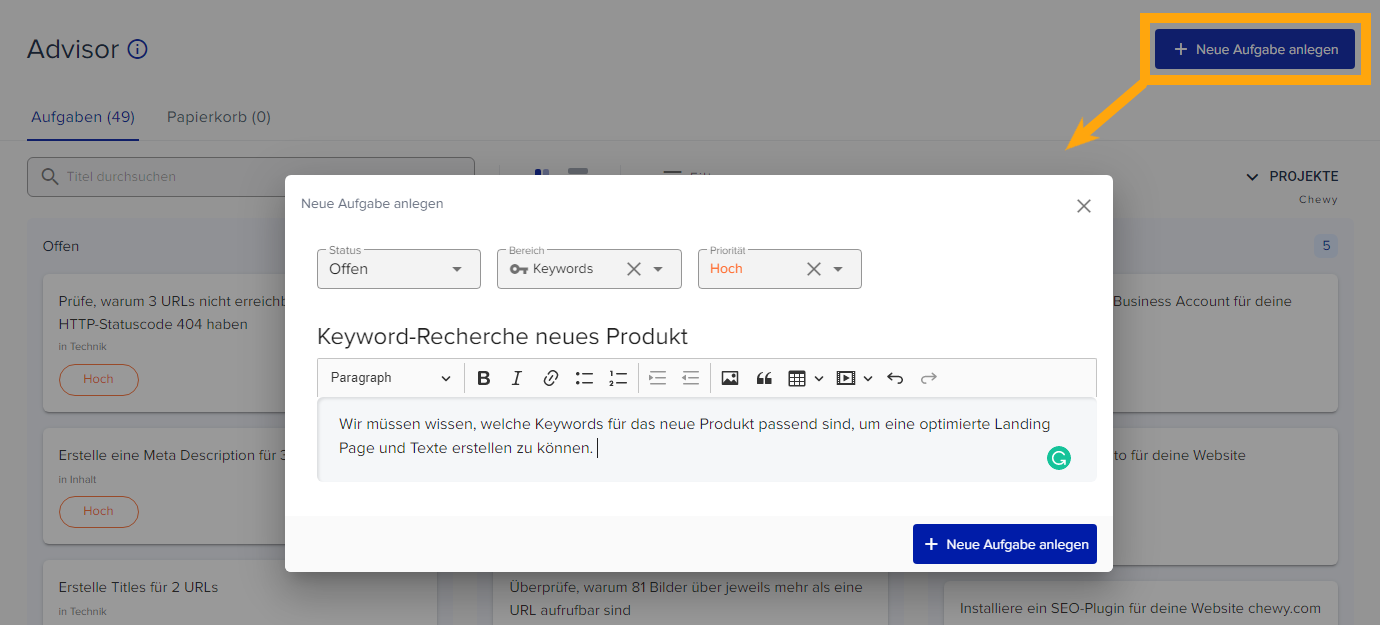Image resolution: width=1380 pixels, height=625 pixels.
Task: Click the count badge showing 5
Action: click(1326, 246)
